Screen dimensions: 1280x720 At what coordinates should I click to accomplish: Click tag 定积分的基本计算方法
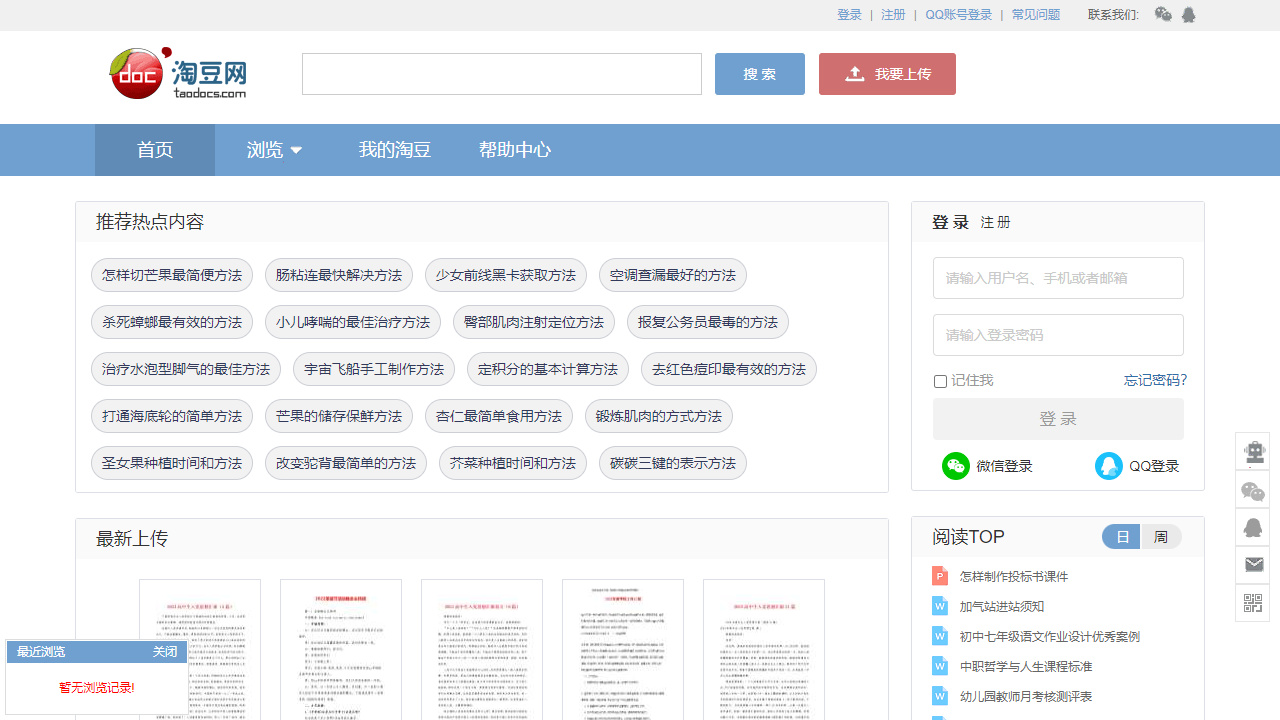(x=548, y=369)
